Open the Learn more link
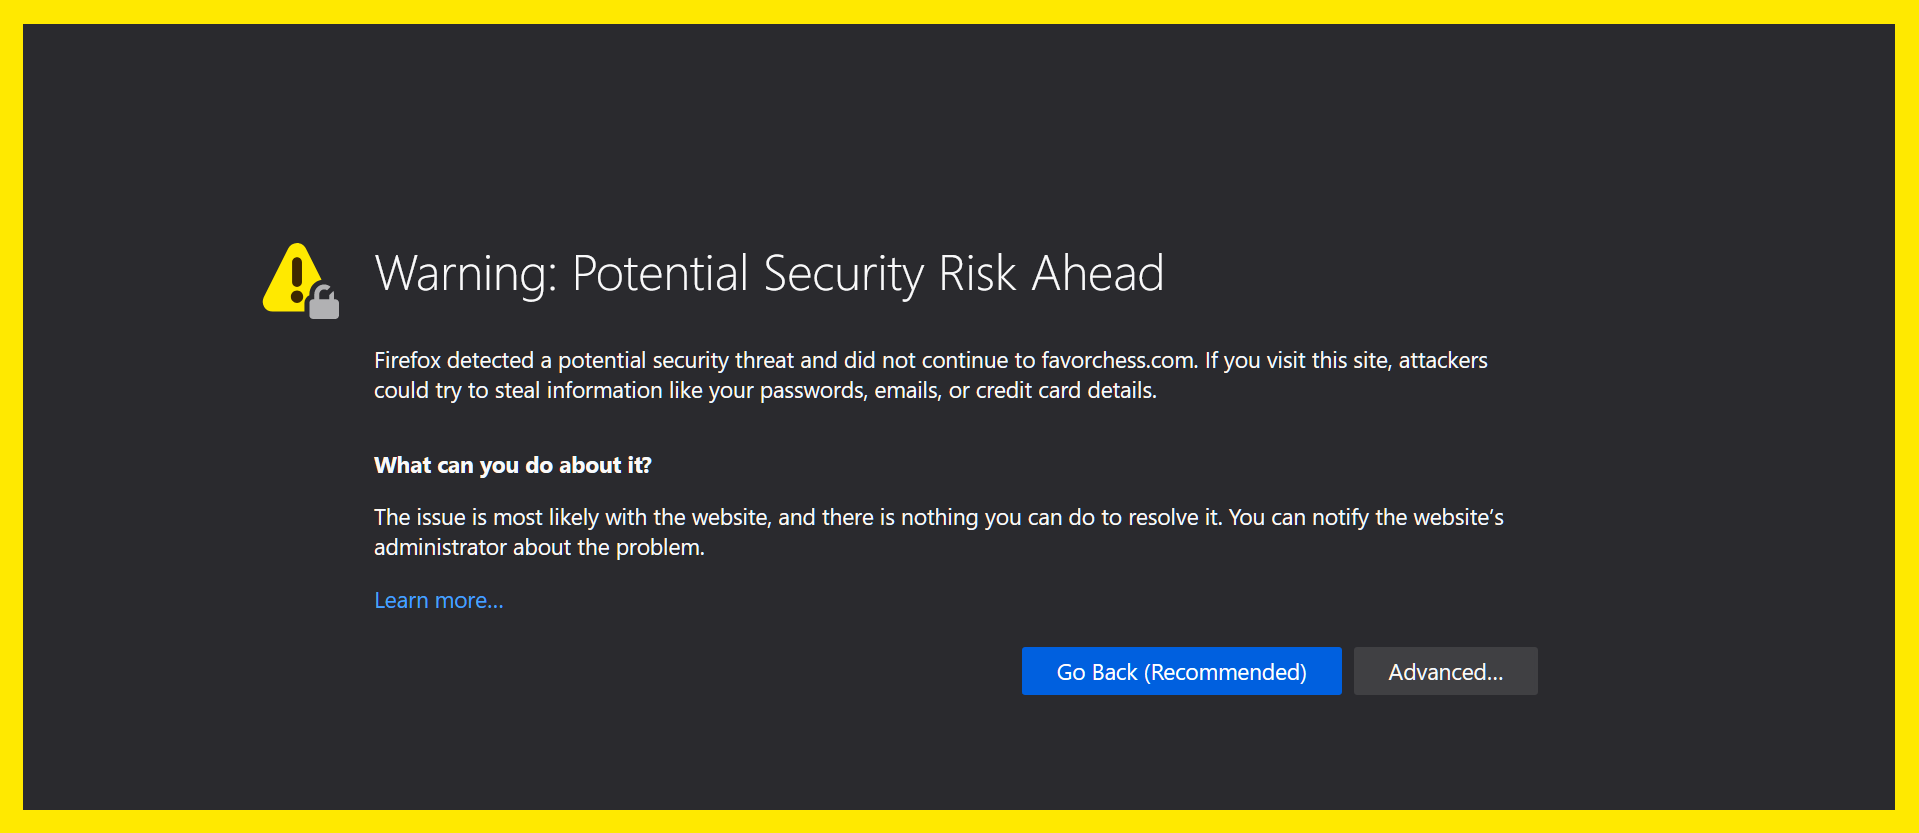The image size is (1919, 833). [x=438, y=600]
